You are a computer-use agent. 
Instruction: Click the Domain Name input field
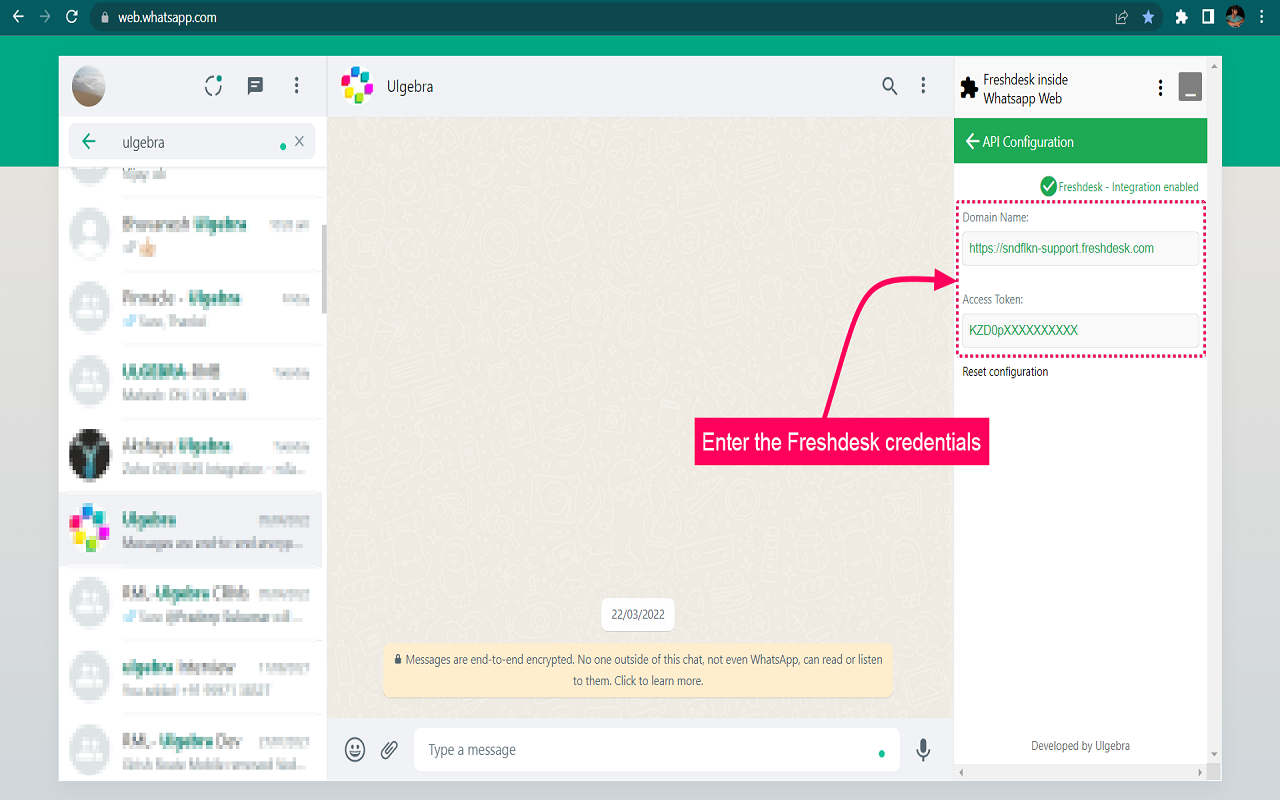[1080, 248]
